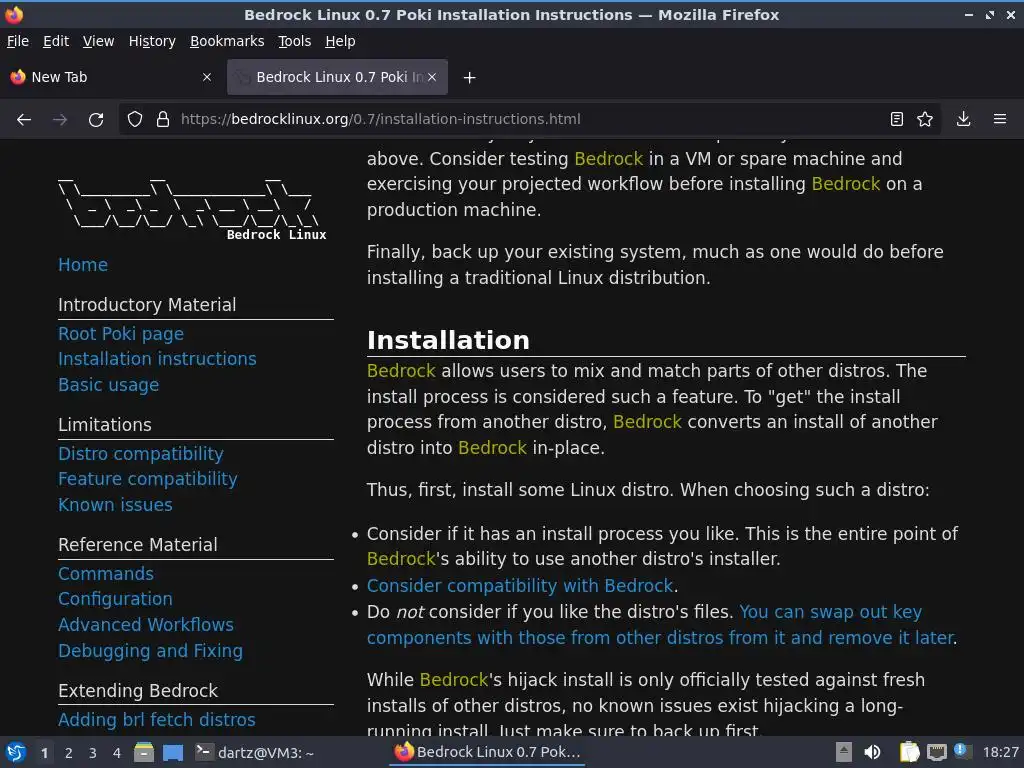Switch to the dartz@VM3 terminal window
The image size is (1024, 768).
tap(256, 752)
